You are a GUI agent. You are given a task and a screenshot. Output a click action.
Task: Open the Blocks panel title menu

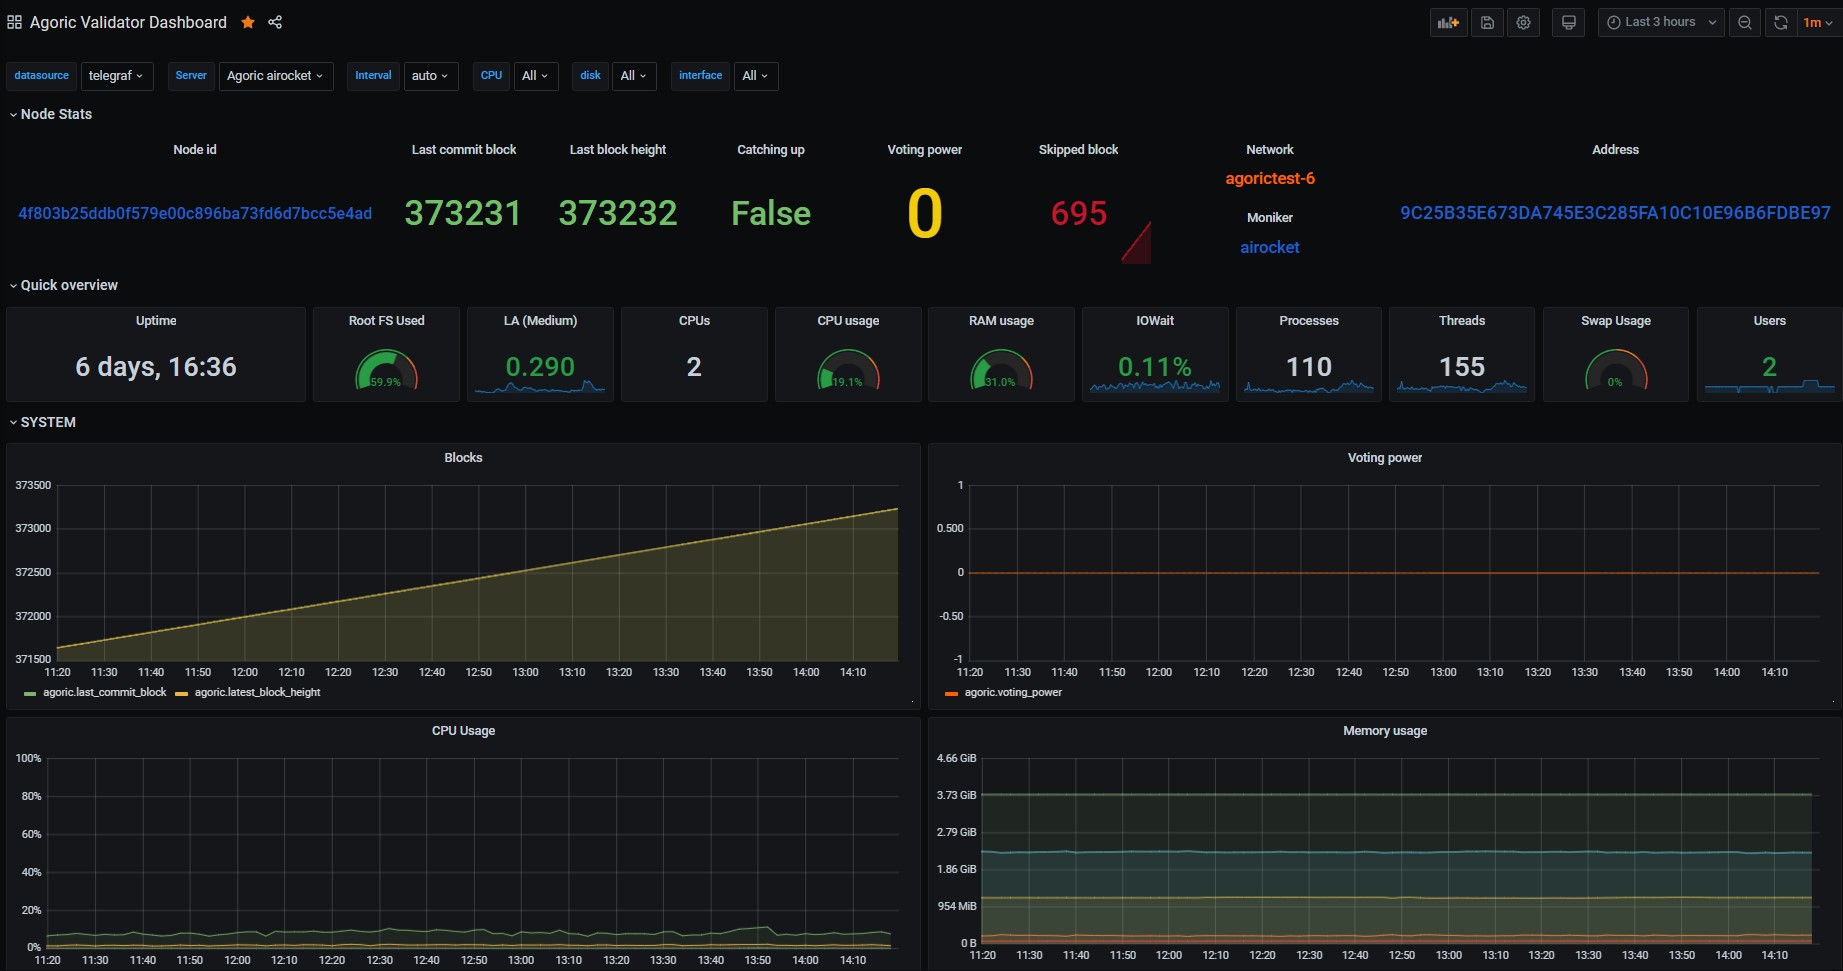click(463, 457)
